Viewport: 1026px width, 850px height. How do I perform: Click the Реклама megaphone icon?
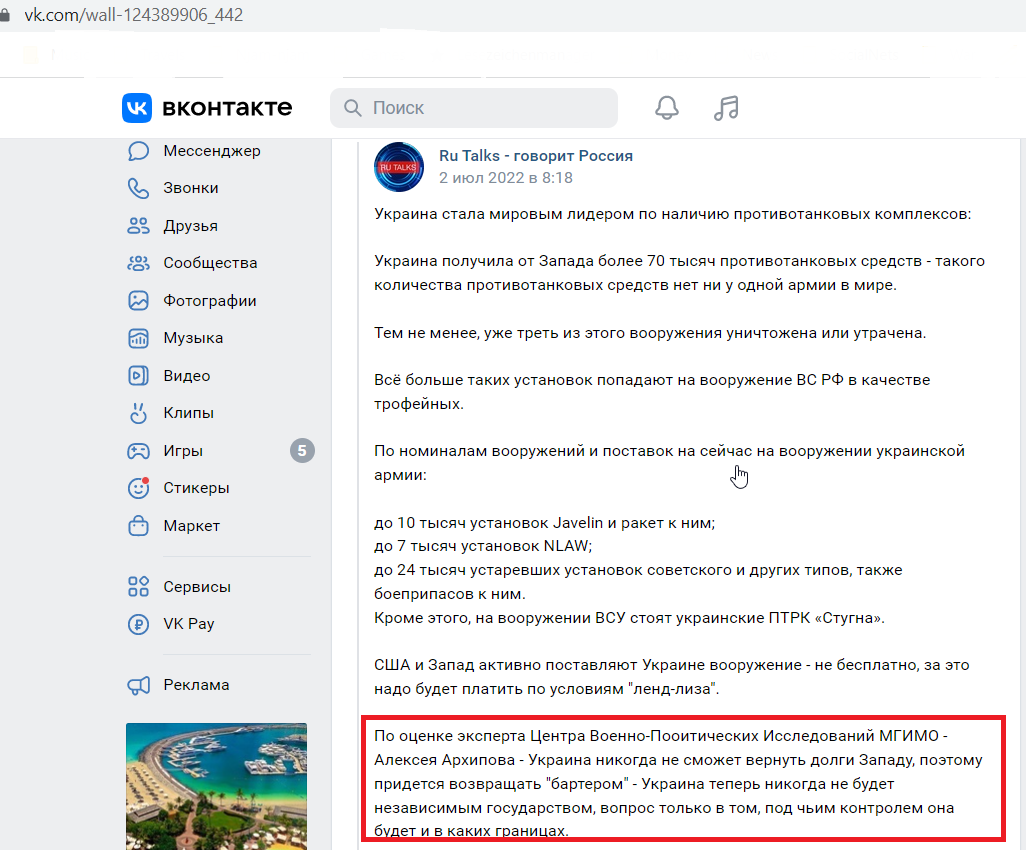tap(138, 685)
